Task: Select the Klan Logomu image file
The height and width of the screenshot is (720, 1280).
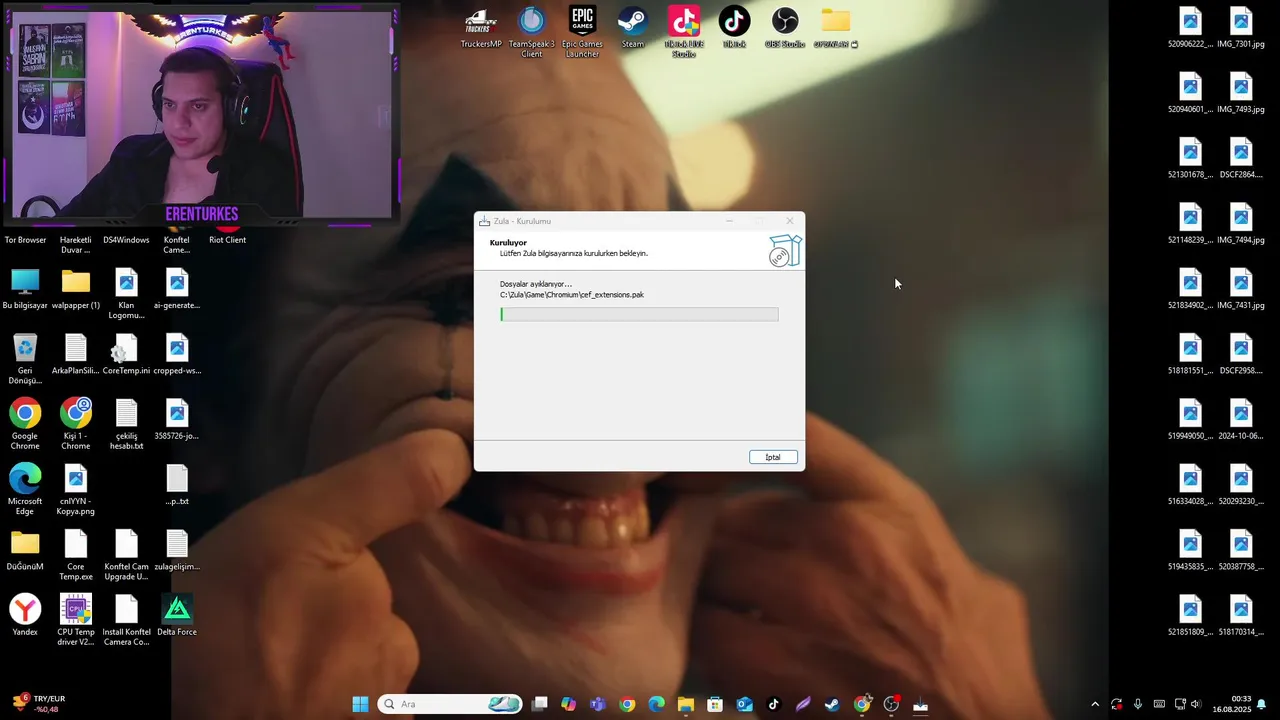Action: [x=126, y=293]
